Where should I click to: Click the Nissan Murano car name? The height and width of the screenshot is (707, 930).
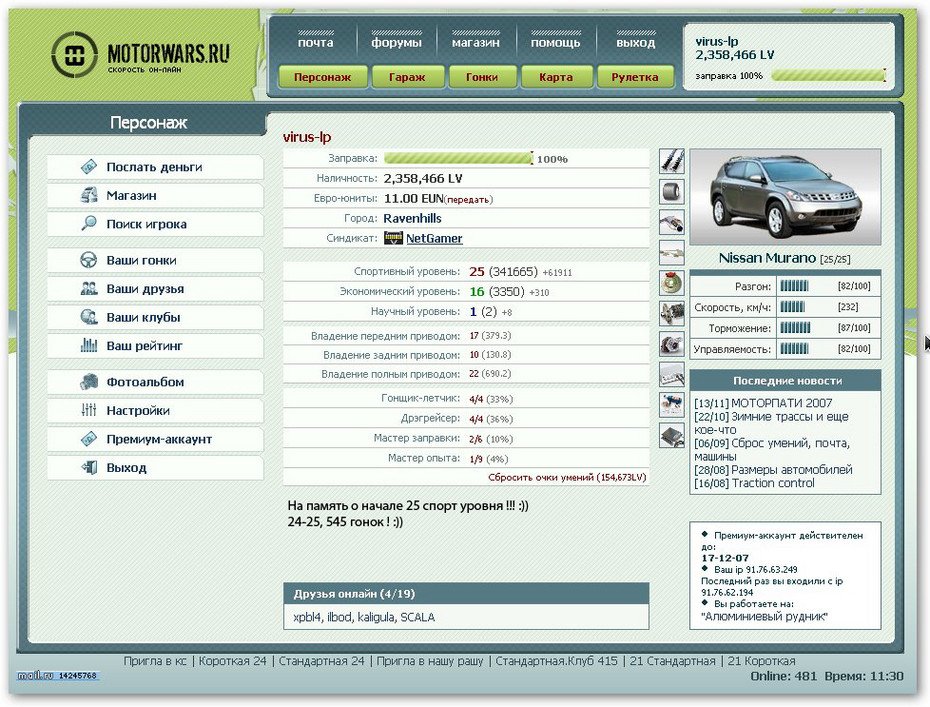pos(767,258)
